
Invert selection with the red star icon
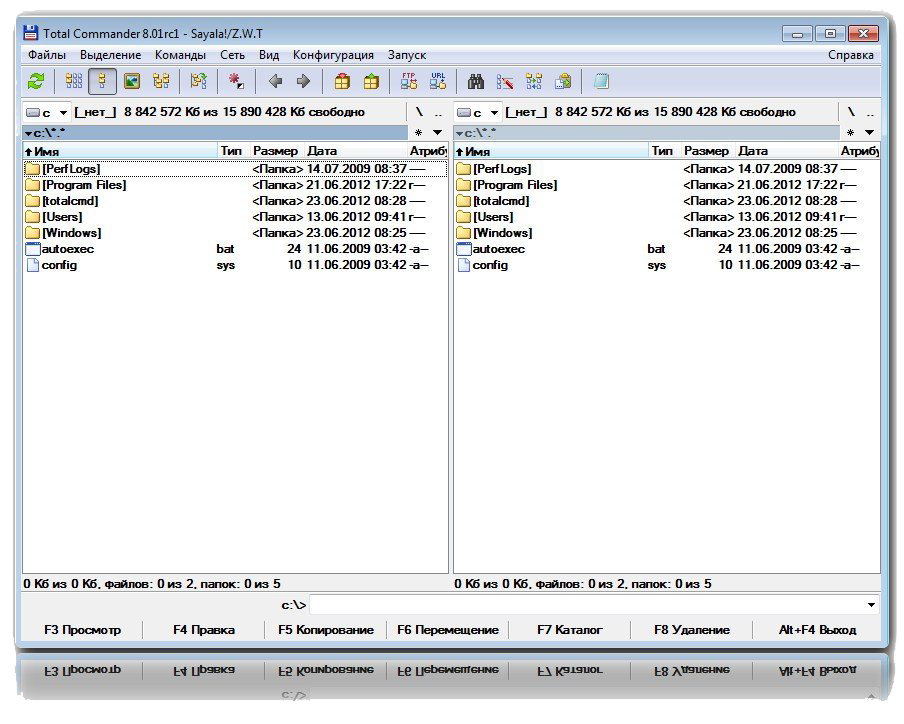coord(236,81)
